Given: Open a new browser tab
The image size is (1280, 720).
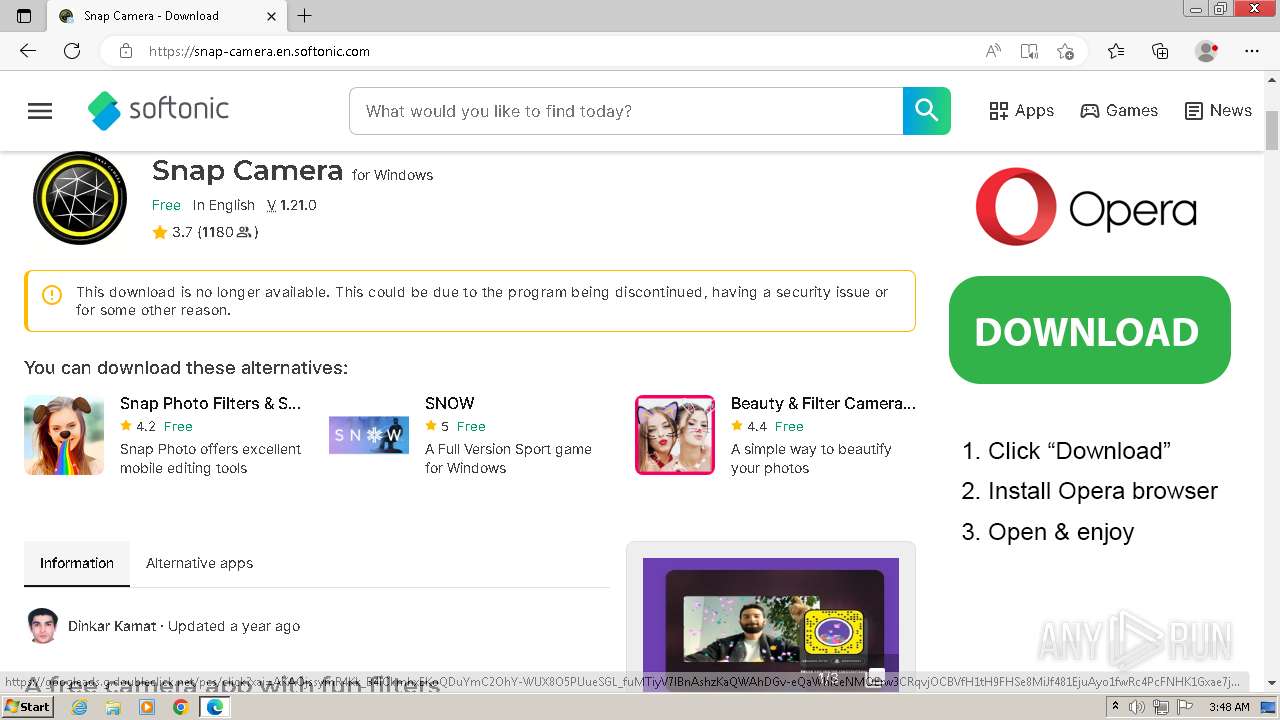Looking at the screenshot, I should (305, 16).
